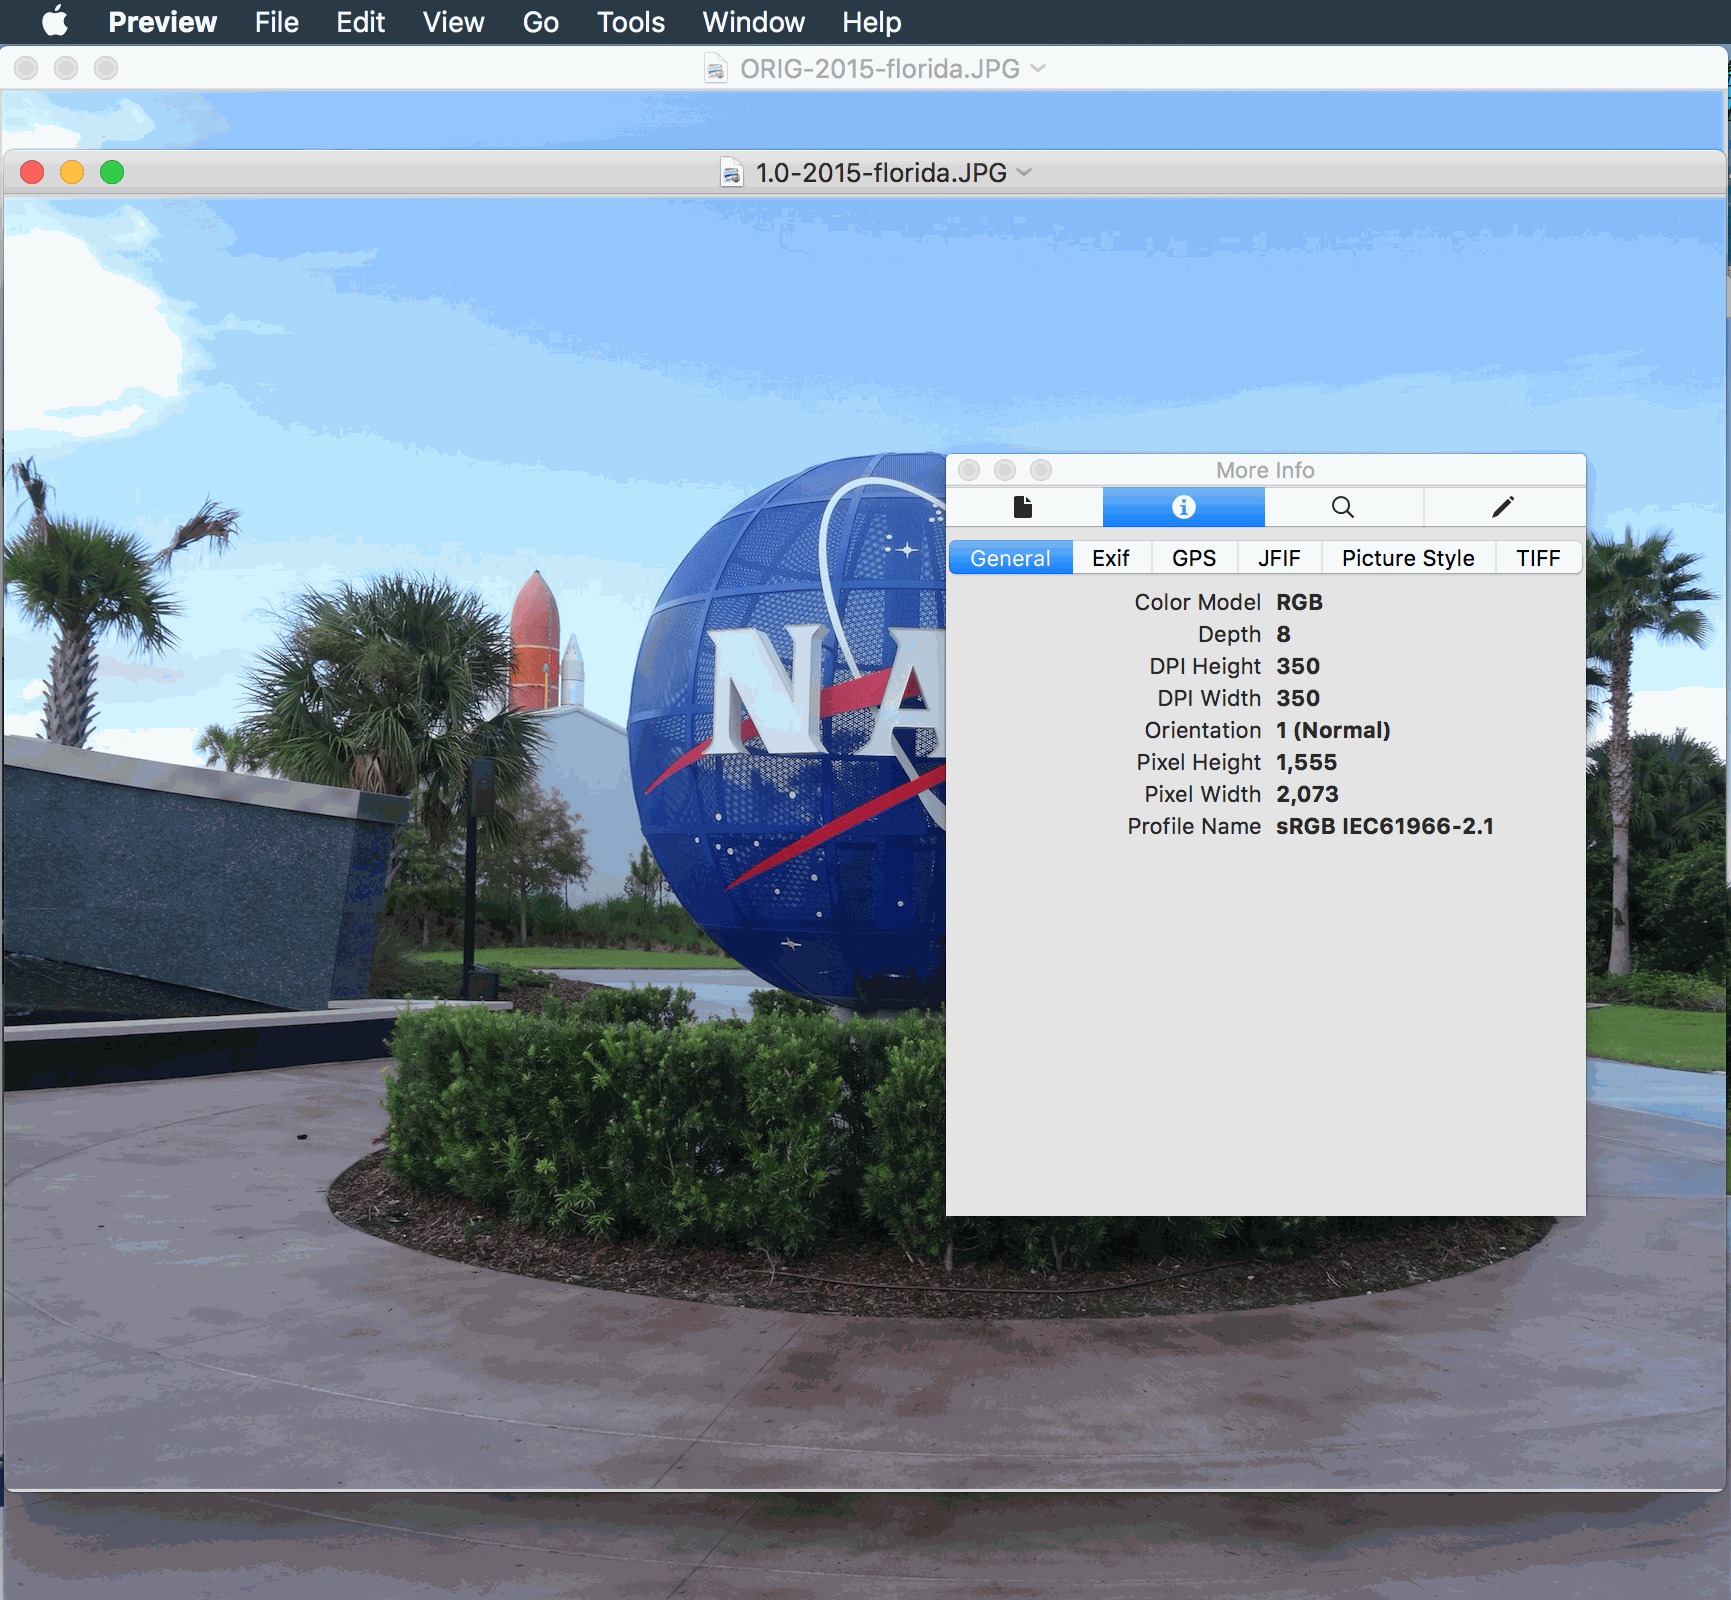This screenshot has width=1731, height=1600.
Task: Select the General Info document icon tab
Action: [1023, 507]
